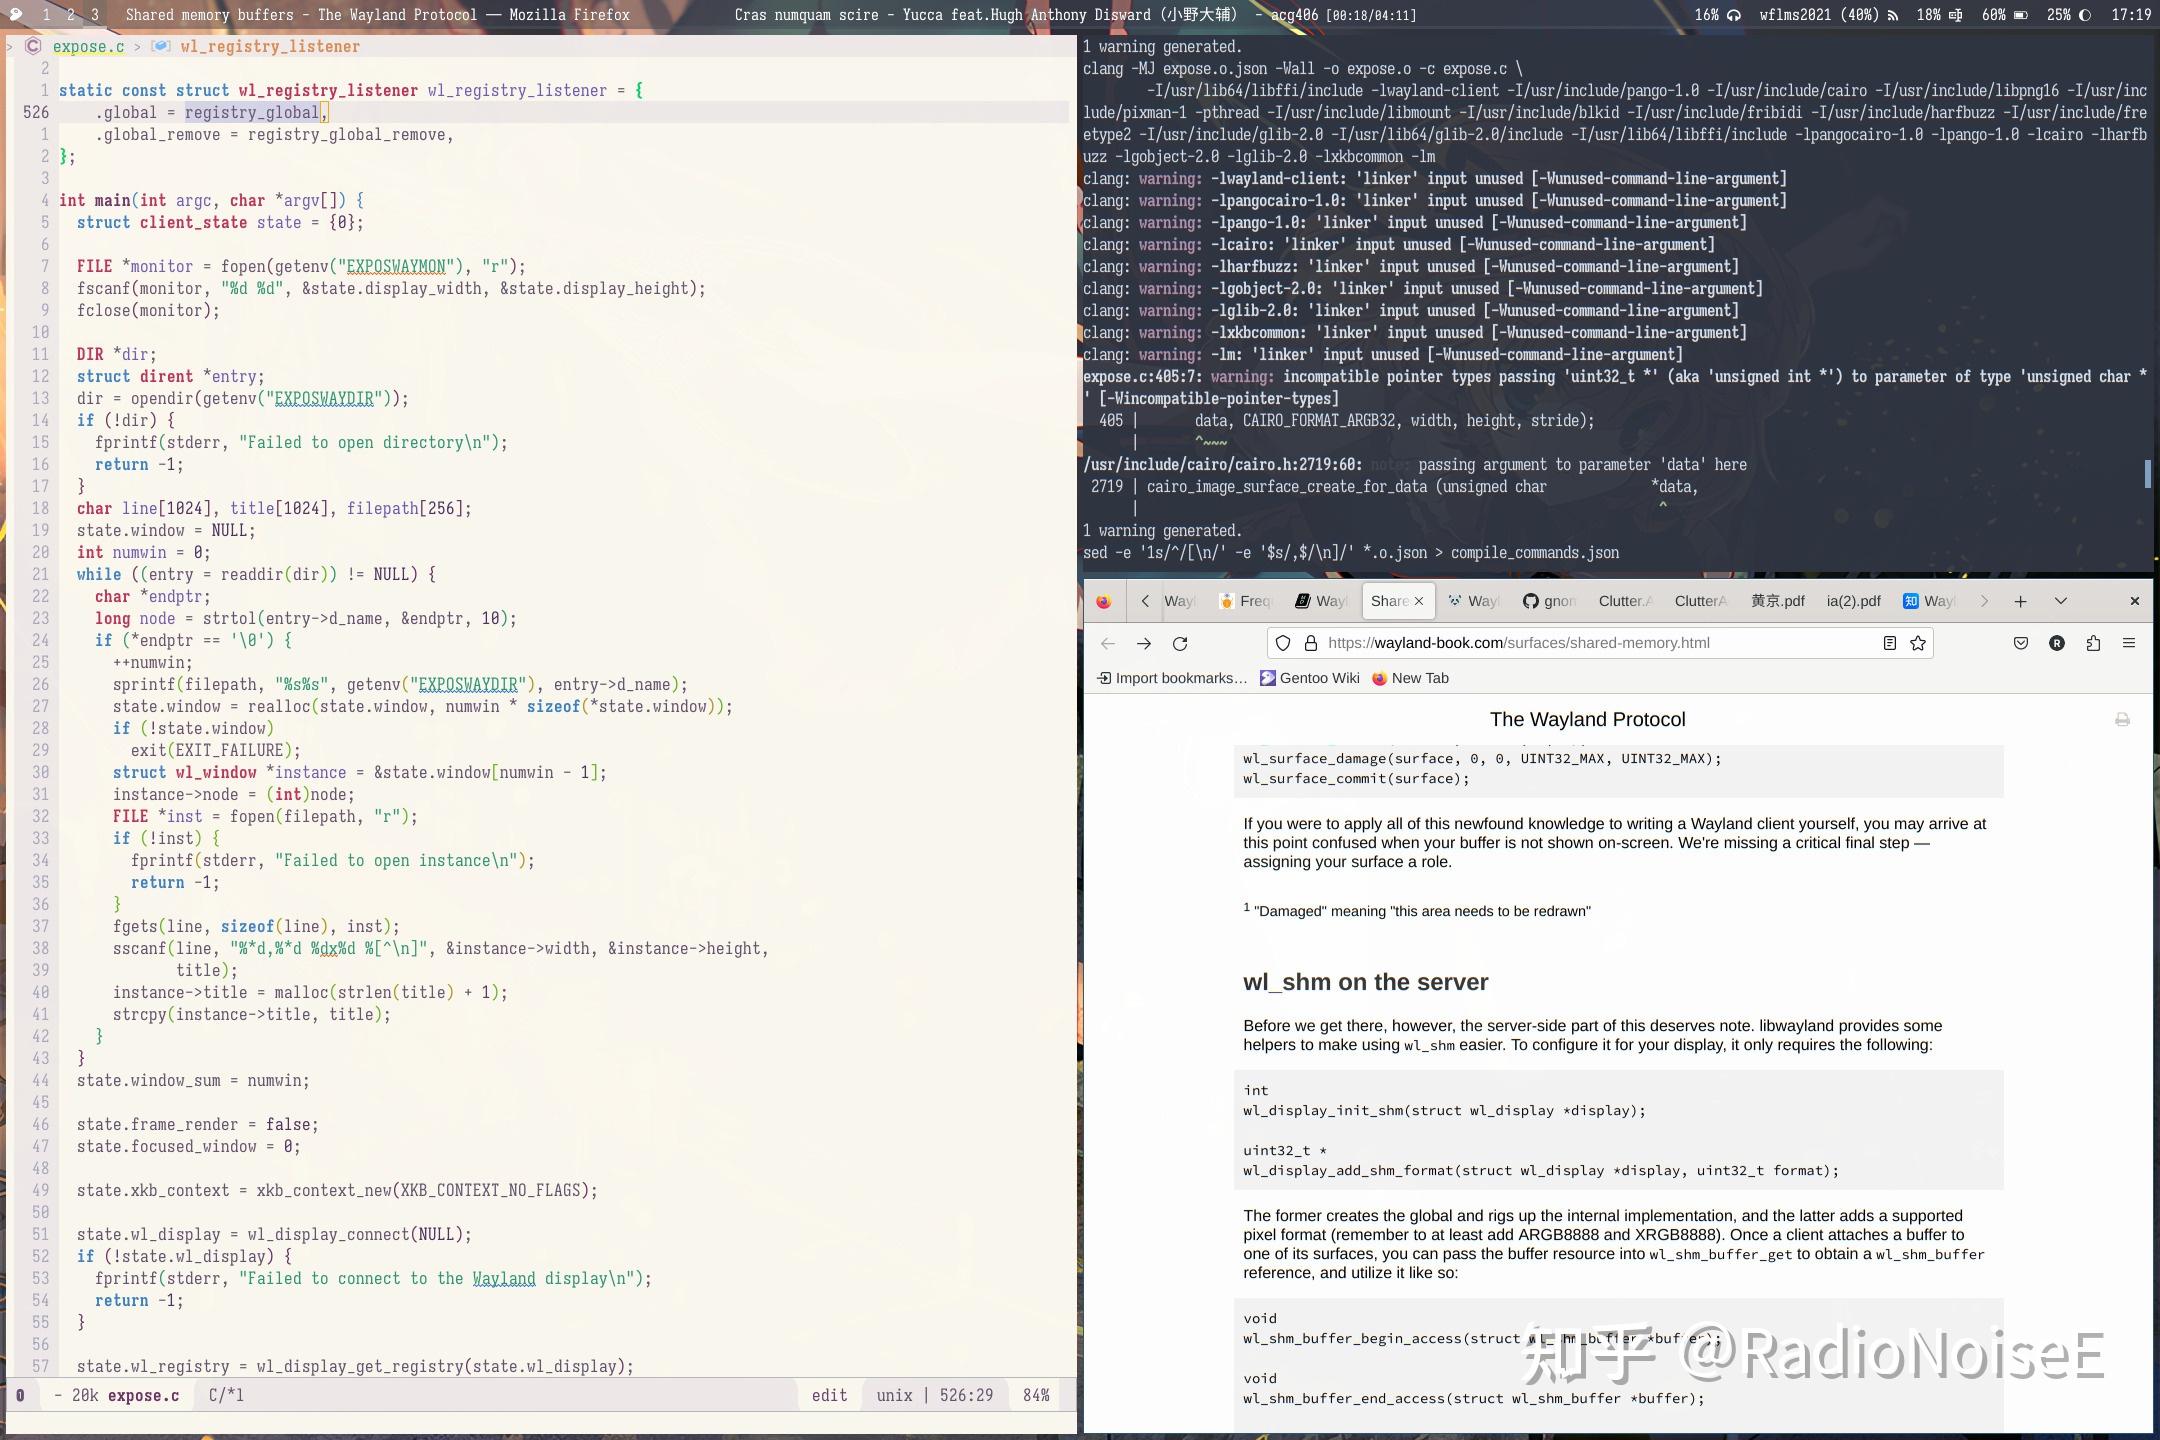
Task: Reload the Wayland book page
Action: pos(1180,644)
